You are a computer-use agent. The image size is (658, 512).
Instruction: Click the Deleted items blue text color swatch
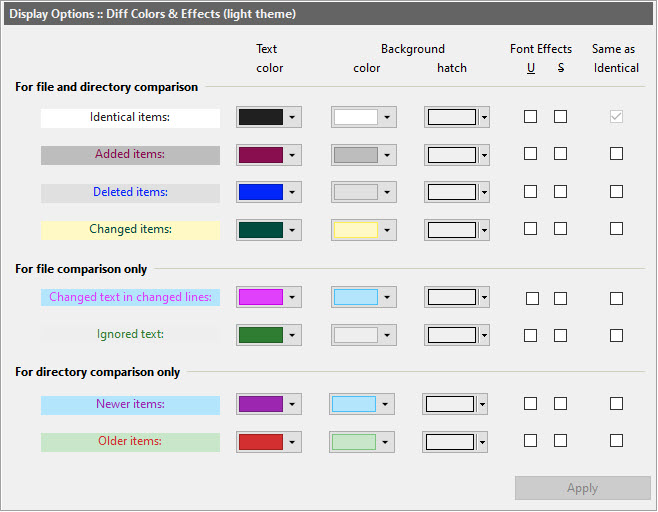(260, 192)
